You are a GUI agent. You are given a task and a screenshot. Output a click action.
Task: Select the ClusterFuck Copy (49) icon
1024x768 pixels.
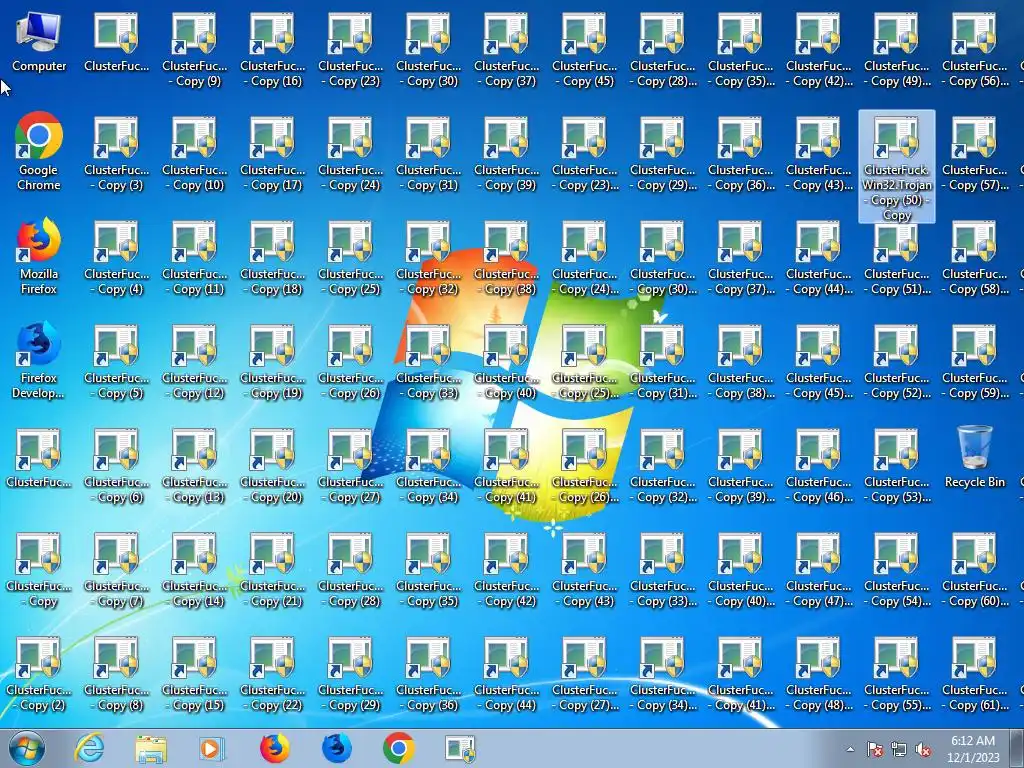click(897, 49)
